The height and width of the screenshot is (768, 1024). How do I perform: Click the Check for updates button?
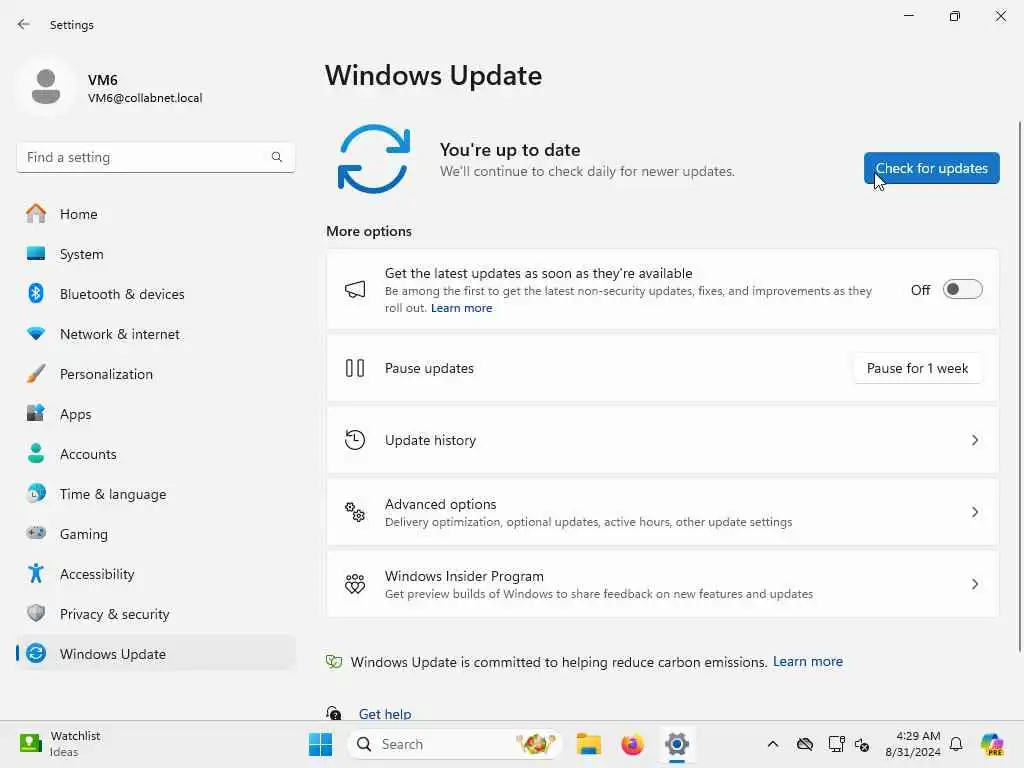coord(931,168)
